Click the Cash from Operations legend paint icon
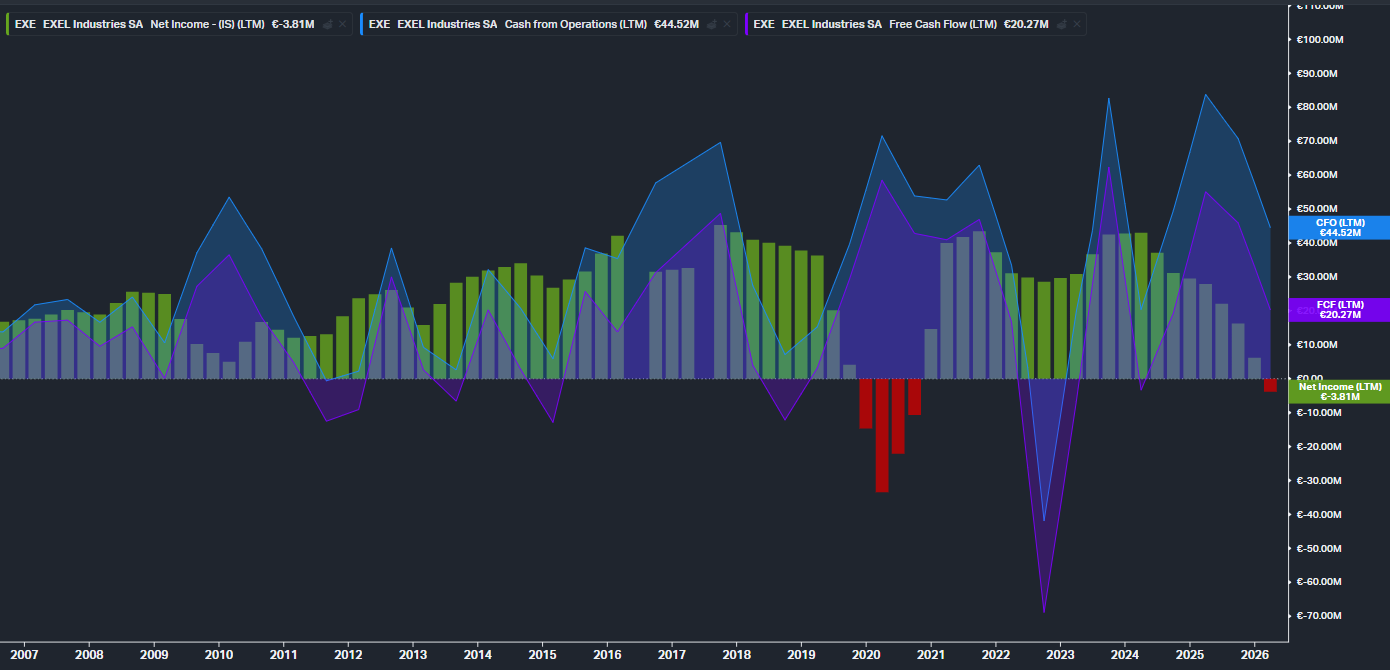Viewport: 1390px width, 670px height. [711, 24]
